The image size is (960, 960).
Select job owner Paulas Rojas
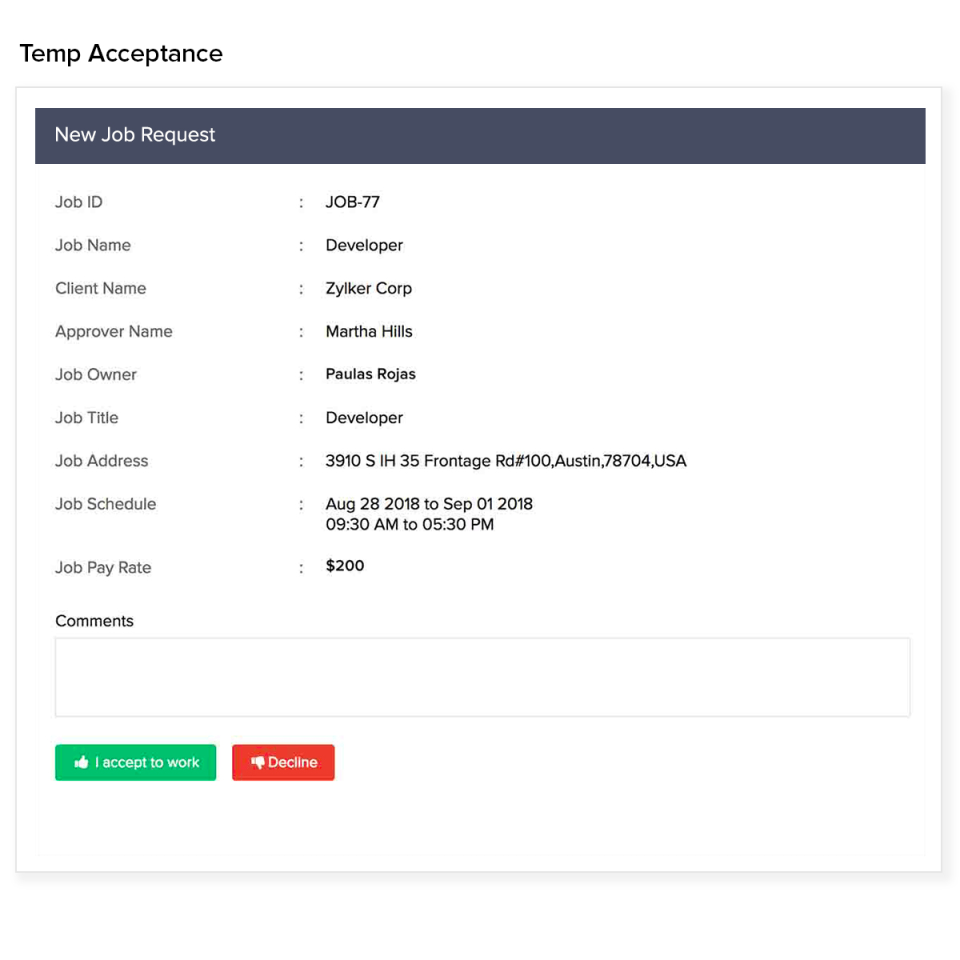coord(371,374)
